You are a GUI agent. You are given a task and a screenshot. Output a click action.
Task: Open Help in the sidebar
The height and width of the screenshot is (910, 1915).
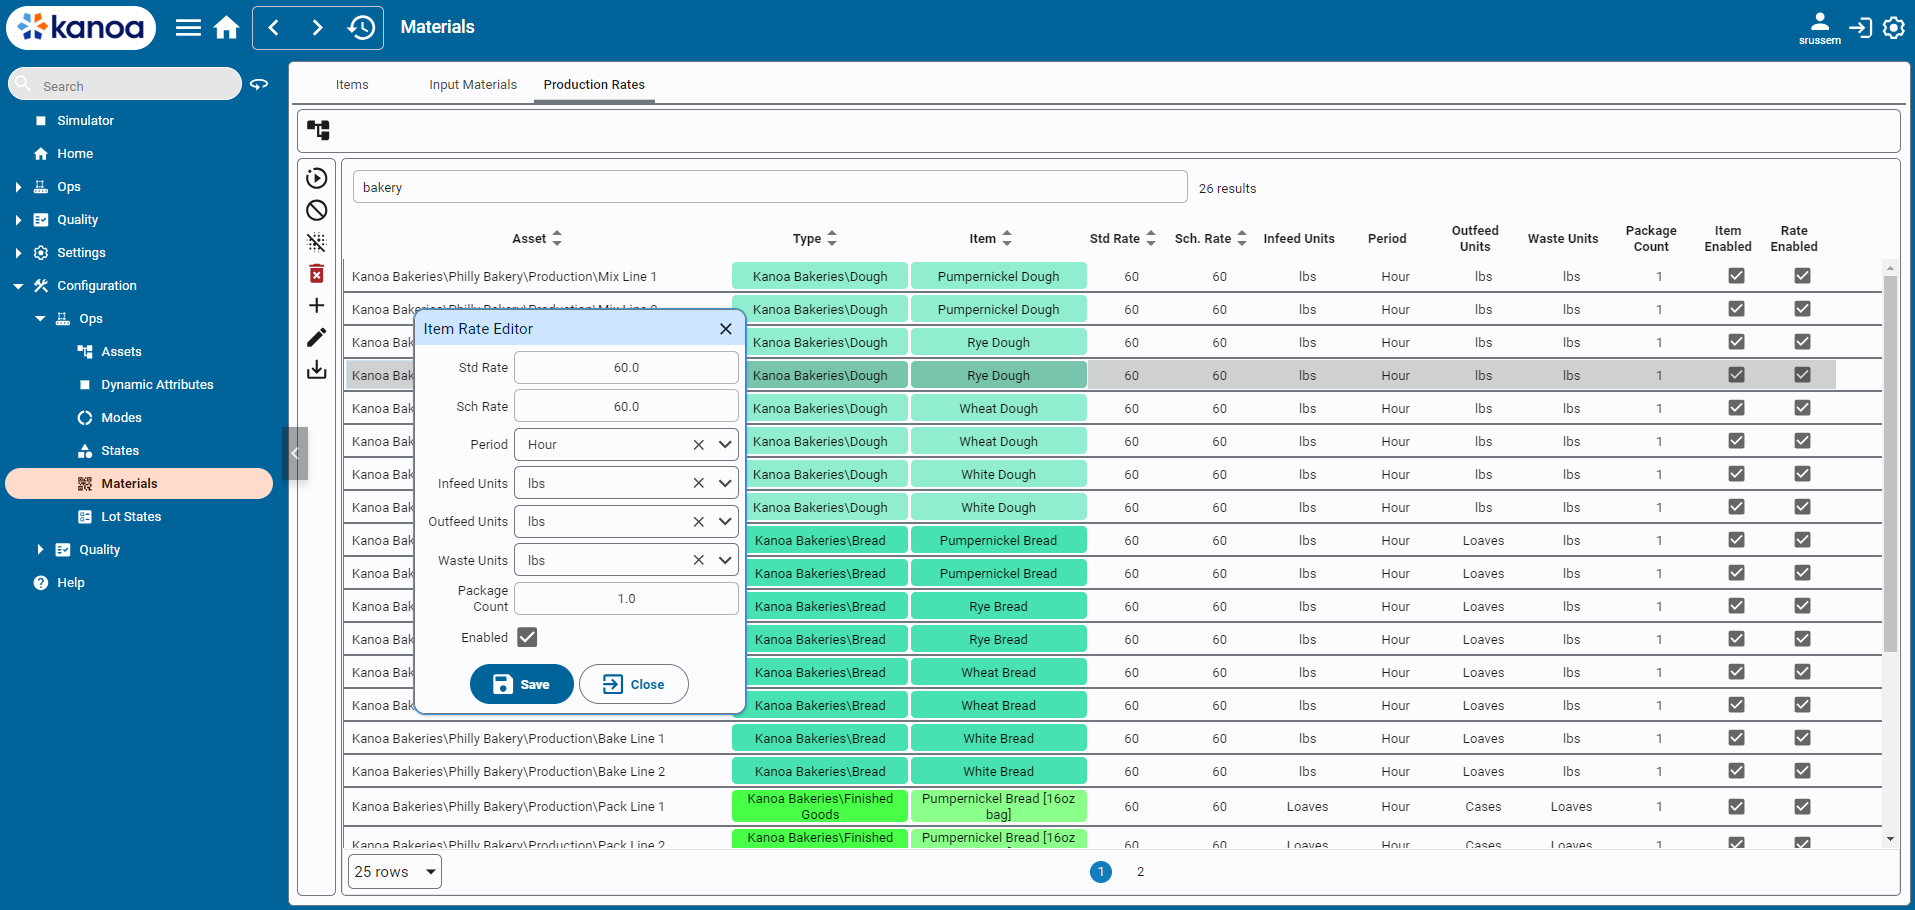(70, 583)
